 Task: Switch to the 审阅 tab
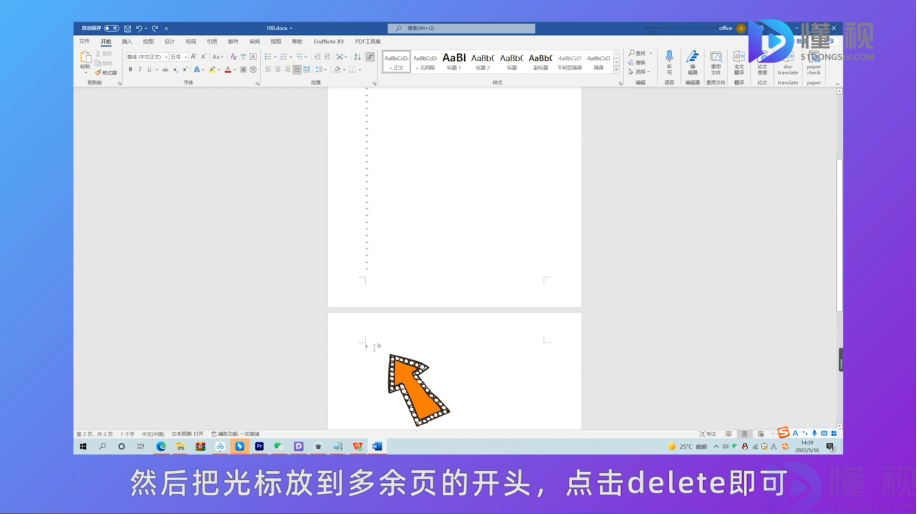coord(254,42)
